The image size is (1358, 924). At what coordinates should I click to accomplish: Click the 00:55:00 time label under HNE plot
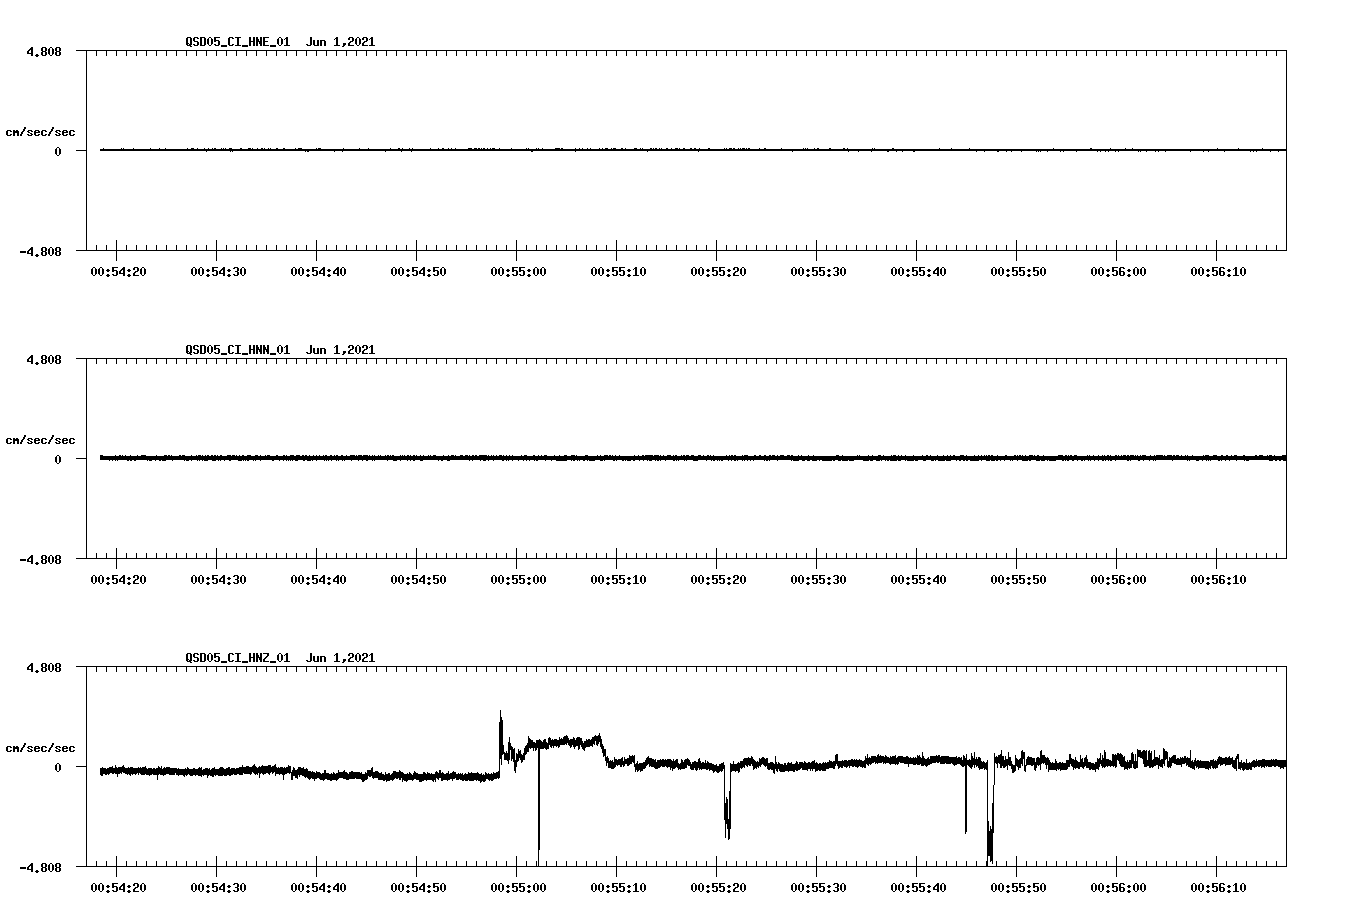[518, 272]
